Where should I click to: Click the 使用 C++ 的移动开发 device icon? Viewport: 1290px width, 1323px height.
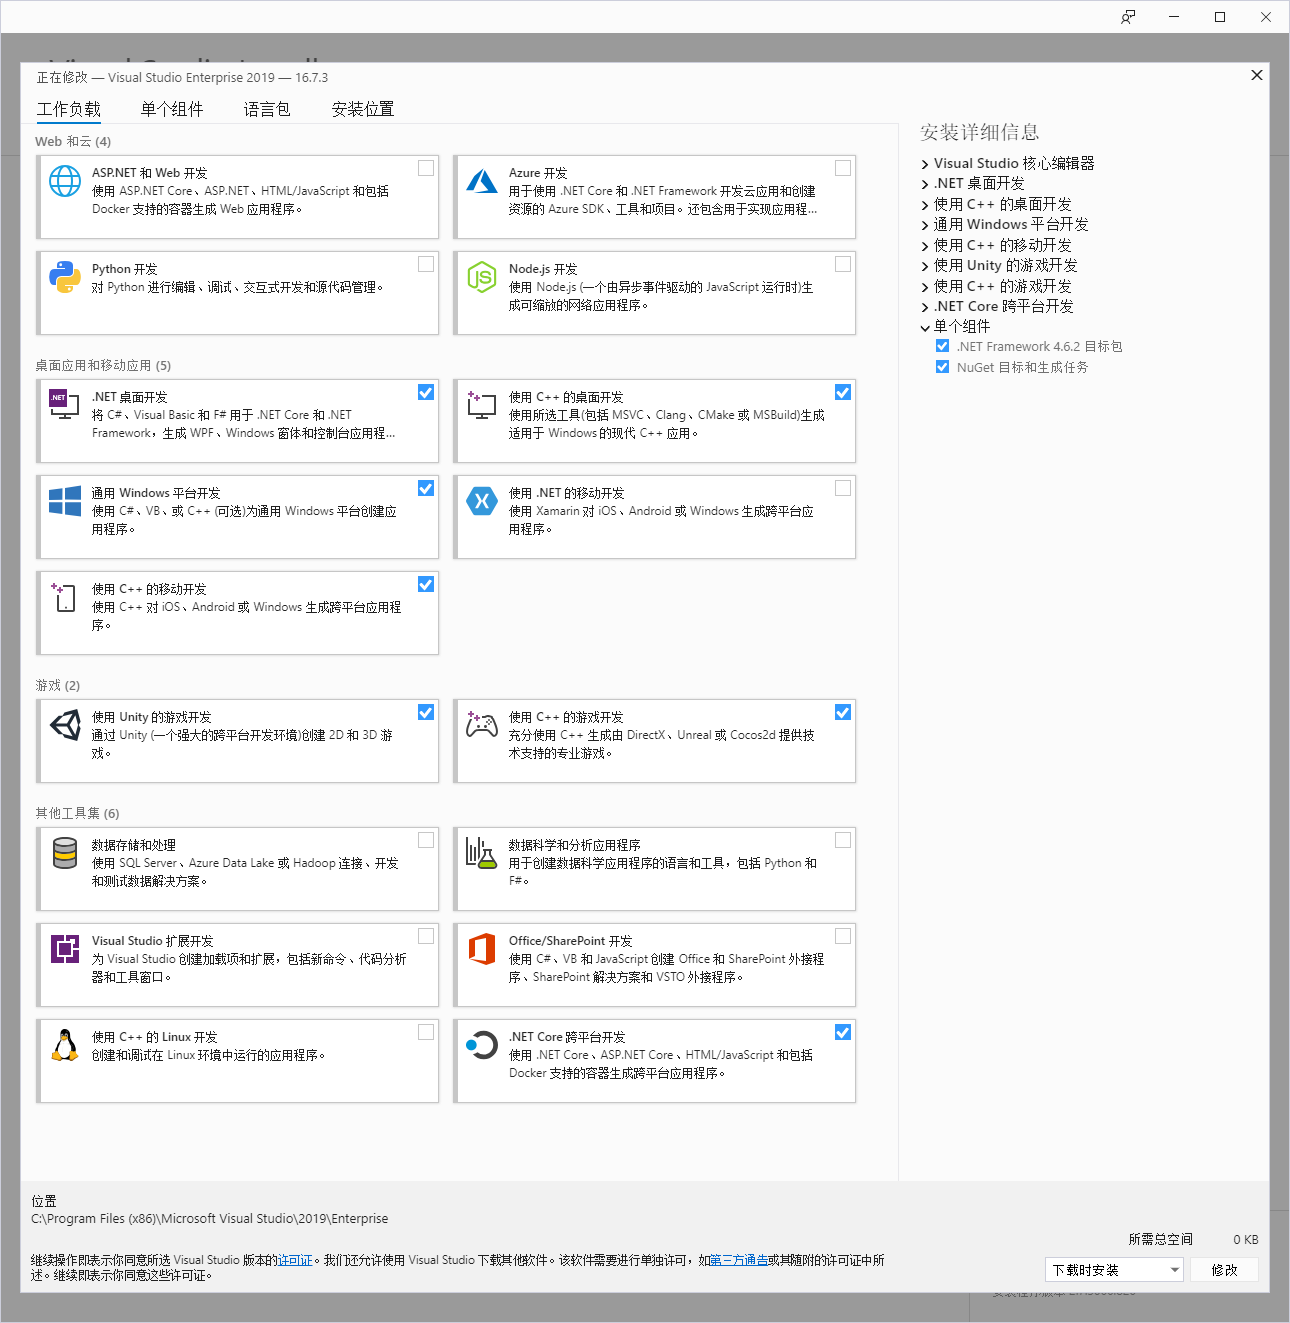coord(65,597)
